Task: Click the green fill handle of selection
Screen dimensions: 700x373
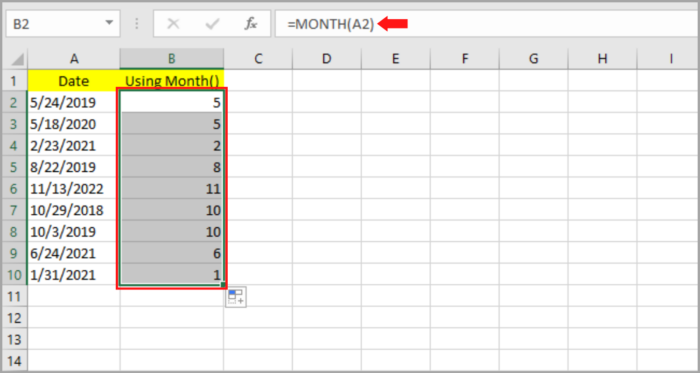Action: [x=223, y=285]
